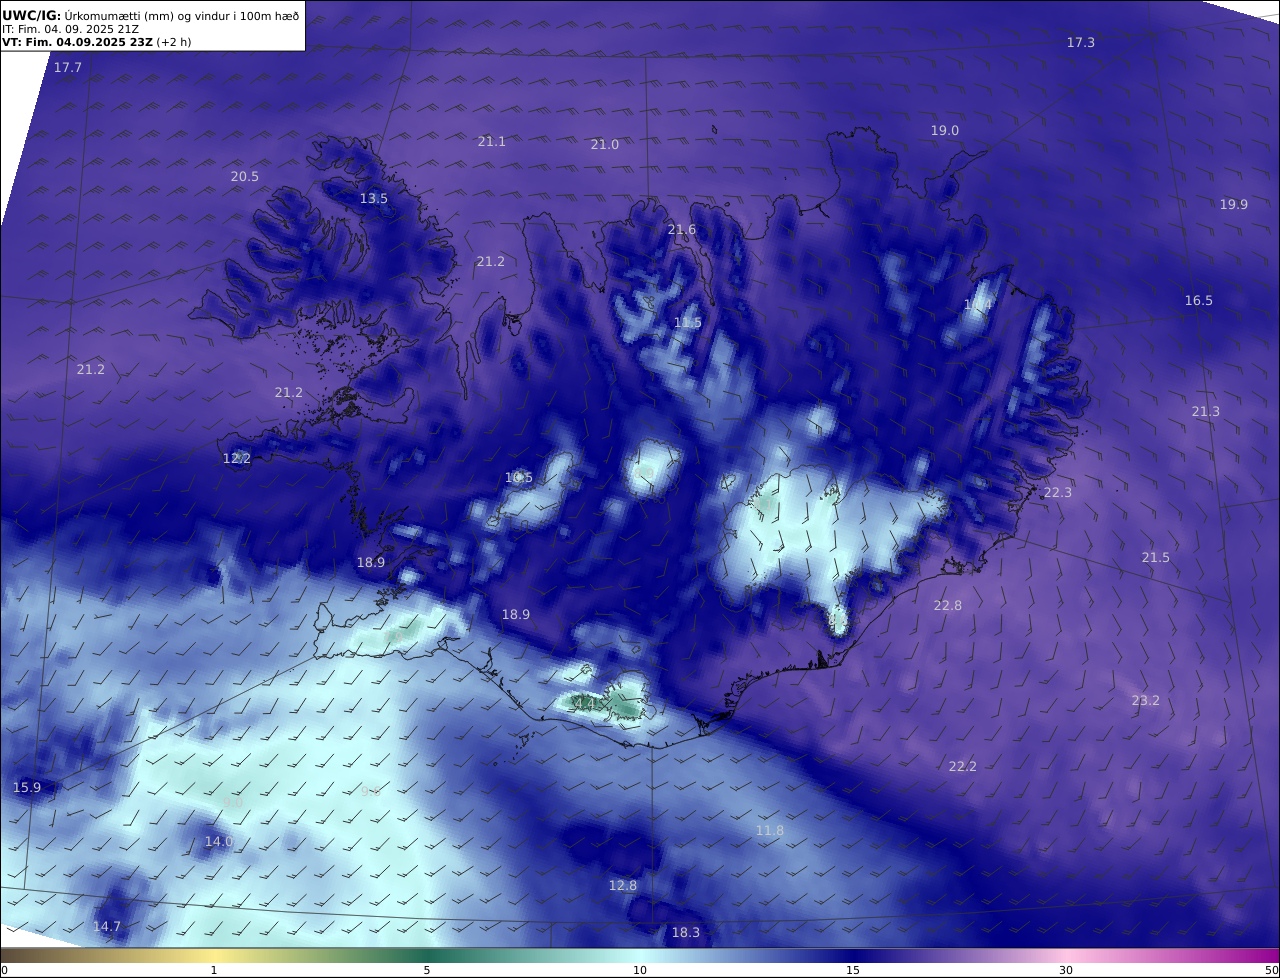Viewport: 1280px width, 978px height.
Task: Click the 14.0 value label
Action: click(x=219, y=842)
